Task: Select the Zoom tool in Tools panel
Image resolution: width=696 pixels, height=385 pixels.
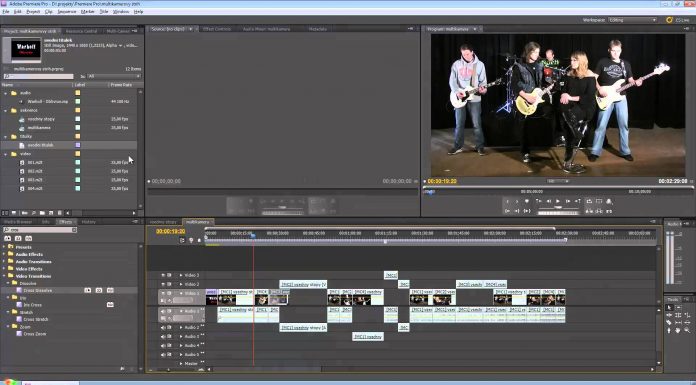Action: click(x=687, y=330)
